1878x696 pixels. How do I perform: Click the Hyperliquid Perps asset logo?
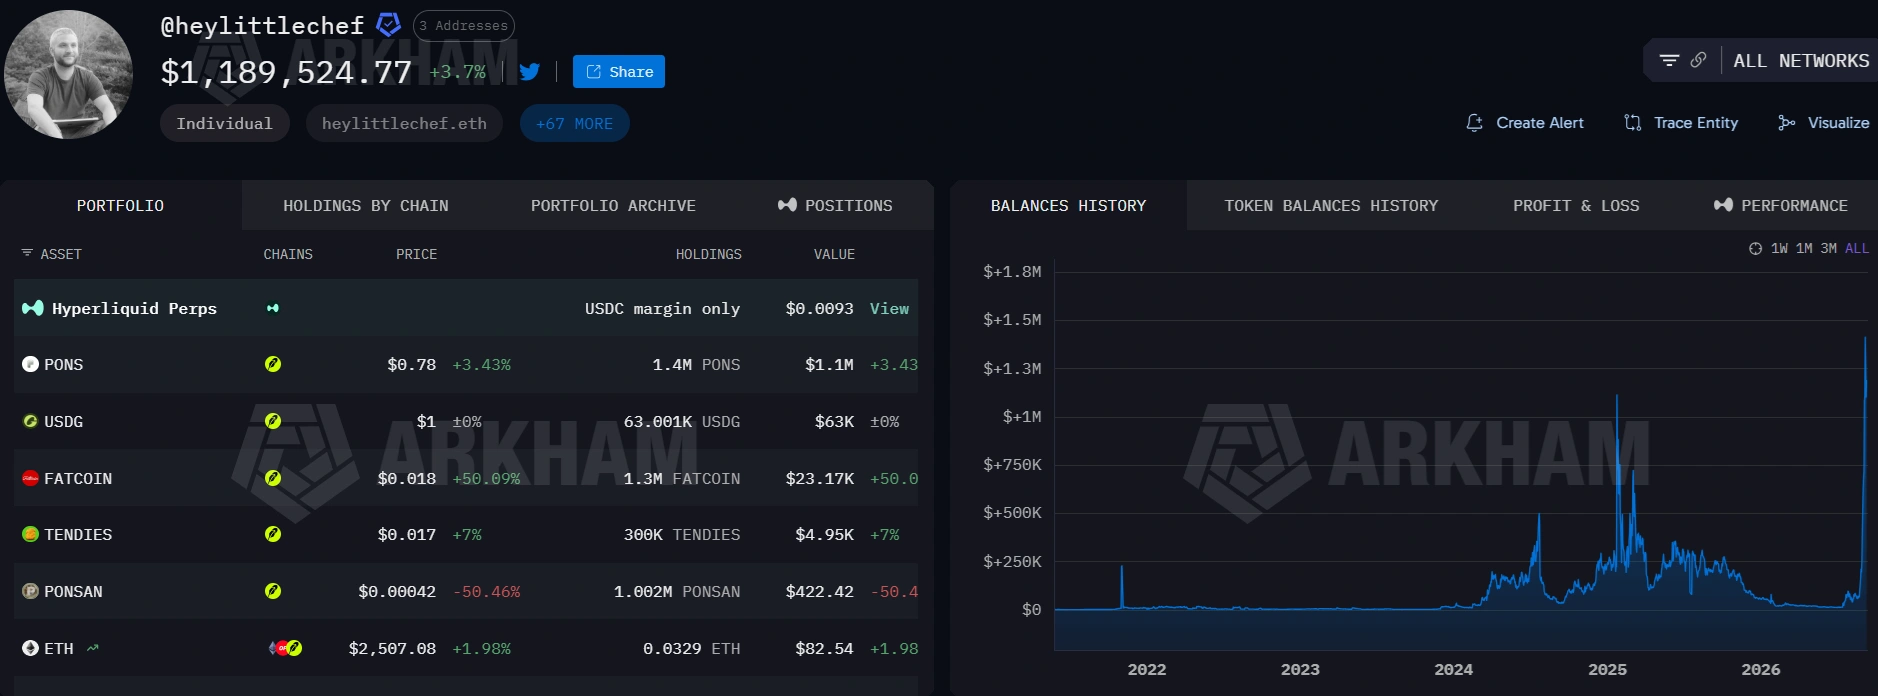point(32,308)
